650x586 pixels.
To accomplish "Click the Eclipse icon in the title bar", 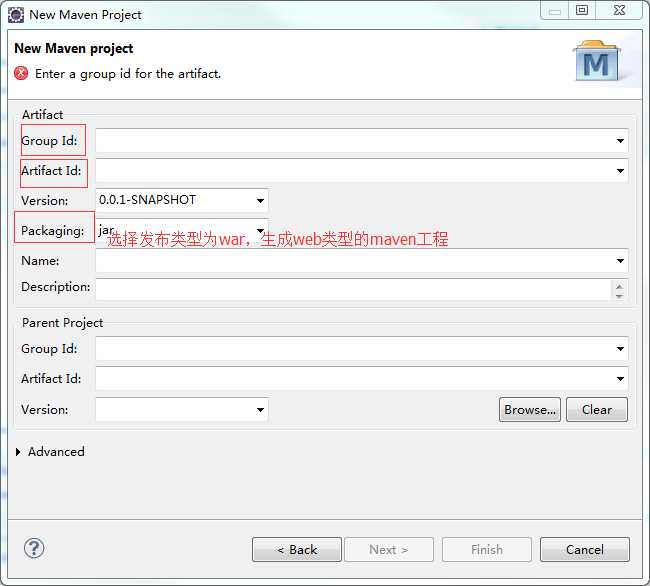I will pyautogui.click(x=16, y=15).
